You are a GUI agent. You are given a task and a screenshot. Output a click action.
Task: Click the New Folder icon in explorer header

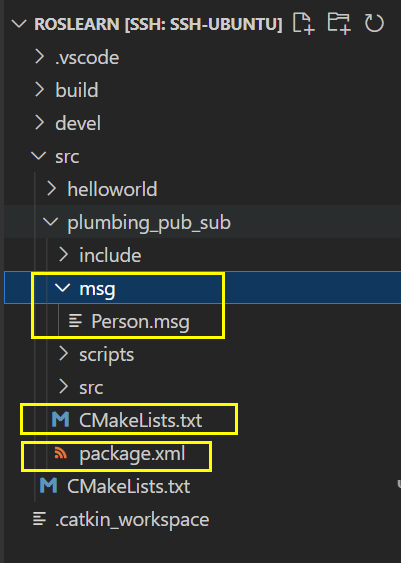click(339, 24)
